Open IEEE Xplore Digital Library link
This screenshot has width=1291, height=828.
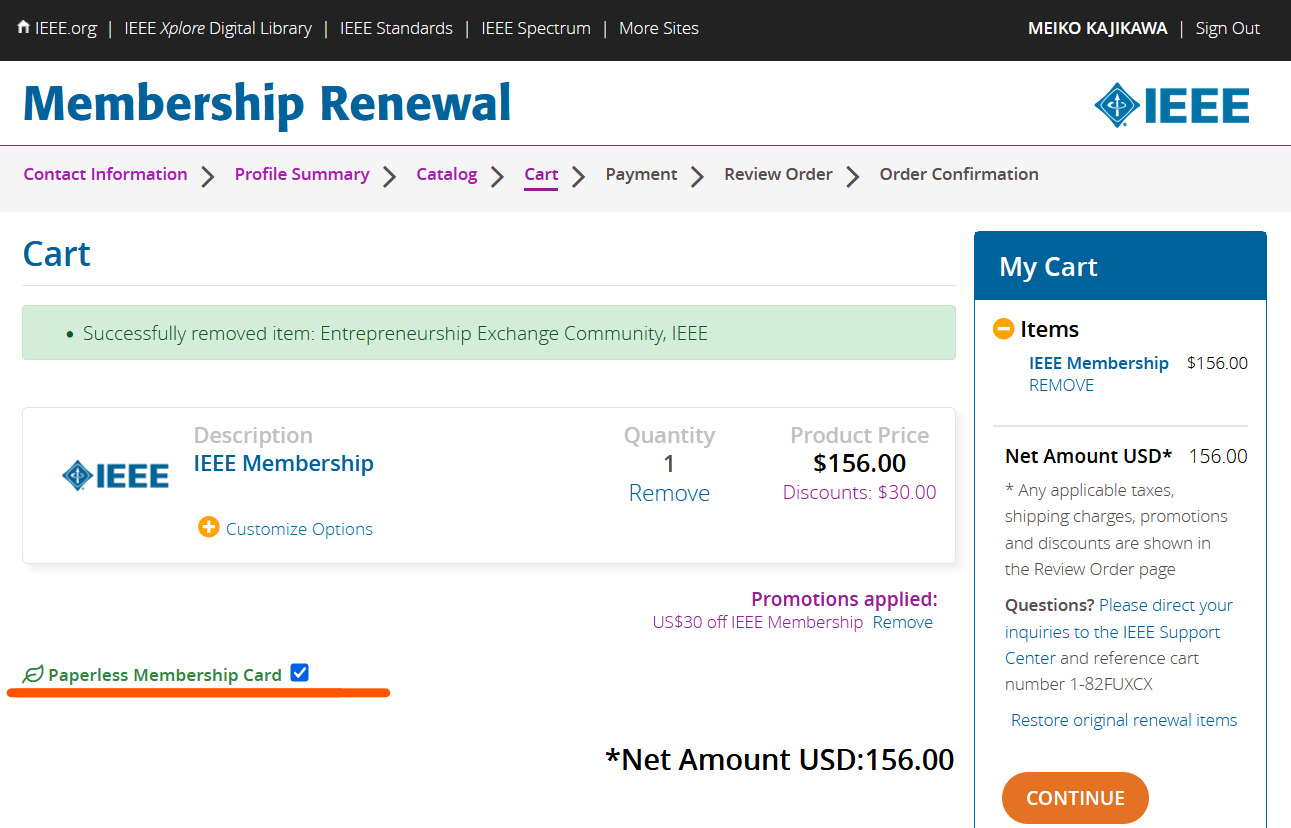tap(218, 28)
